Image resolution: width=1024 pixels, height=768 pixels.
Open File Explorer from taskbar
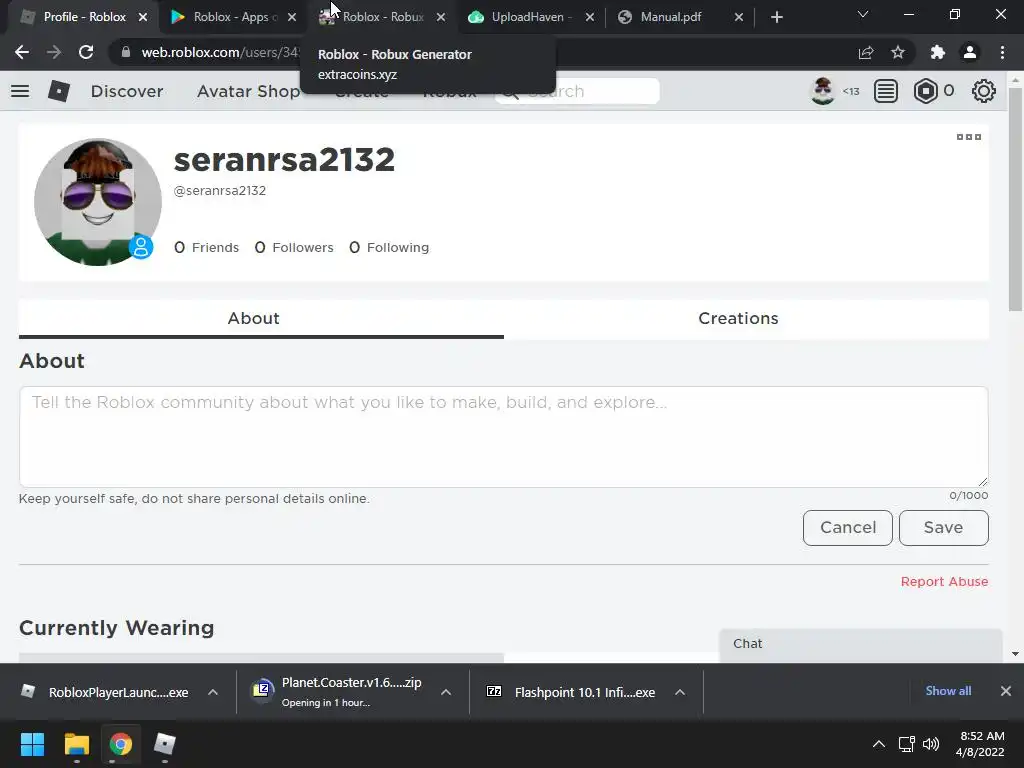point(76,744)
